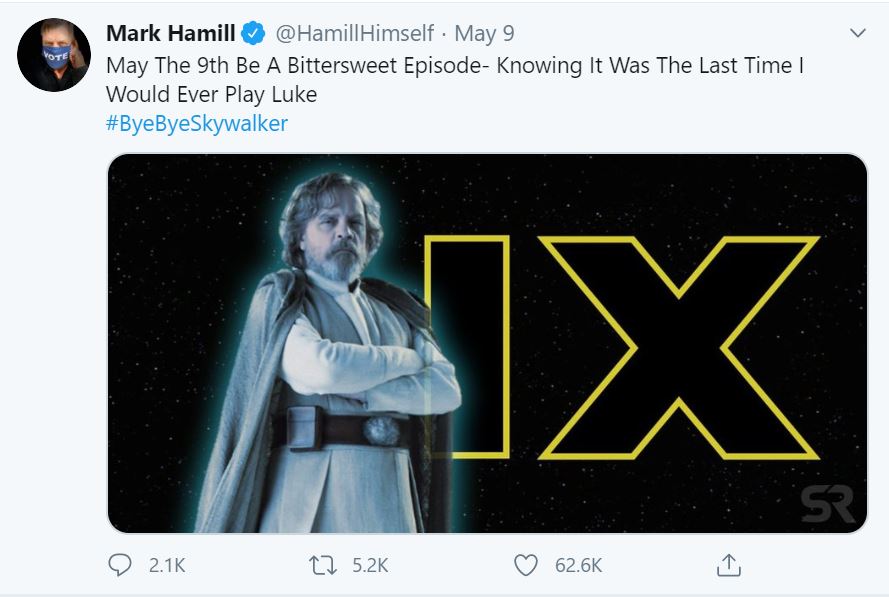Viewport: 889px width, 597px height.
Task: Click the retweet arrows icon
Action: pyautogui.click(x=322, y=565)
